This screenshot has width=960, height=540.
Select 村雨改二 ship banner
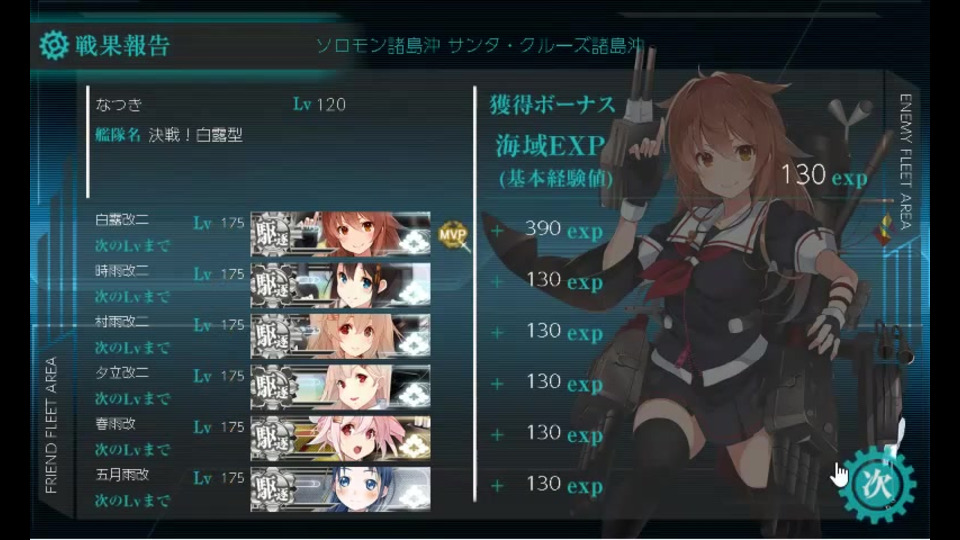coord(340,336)
